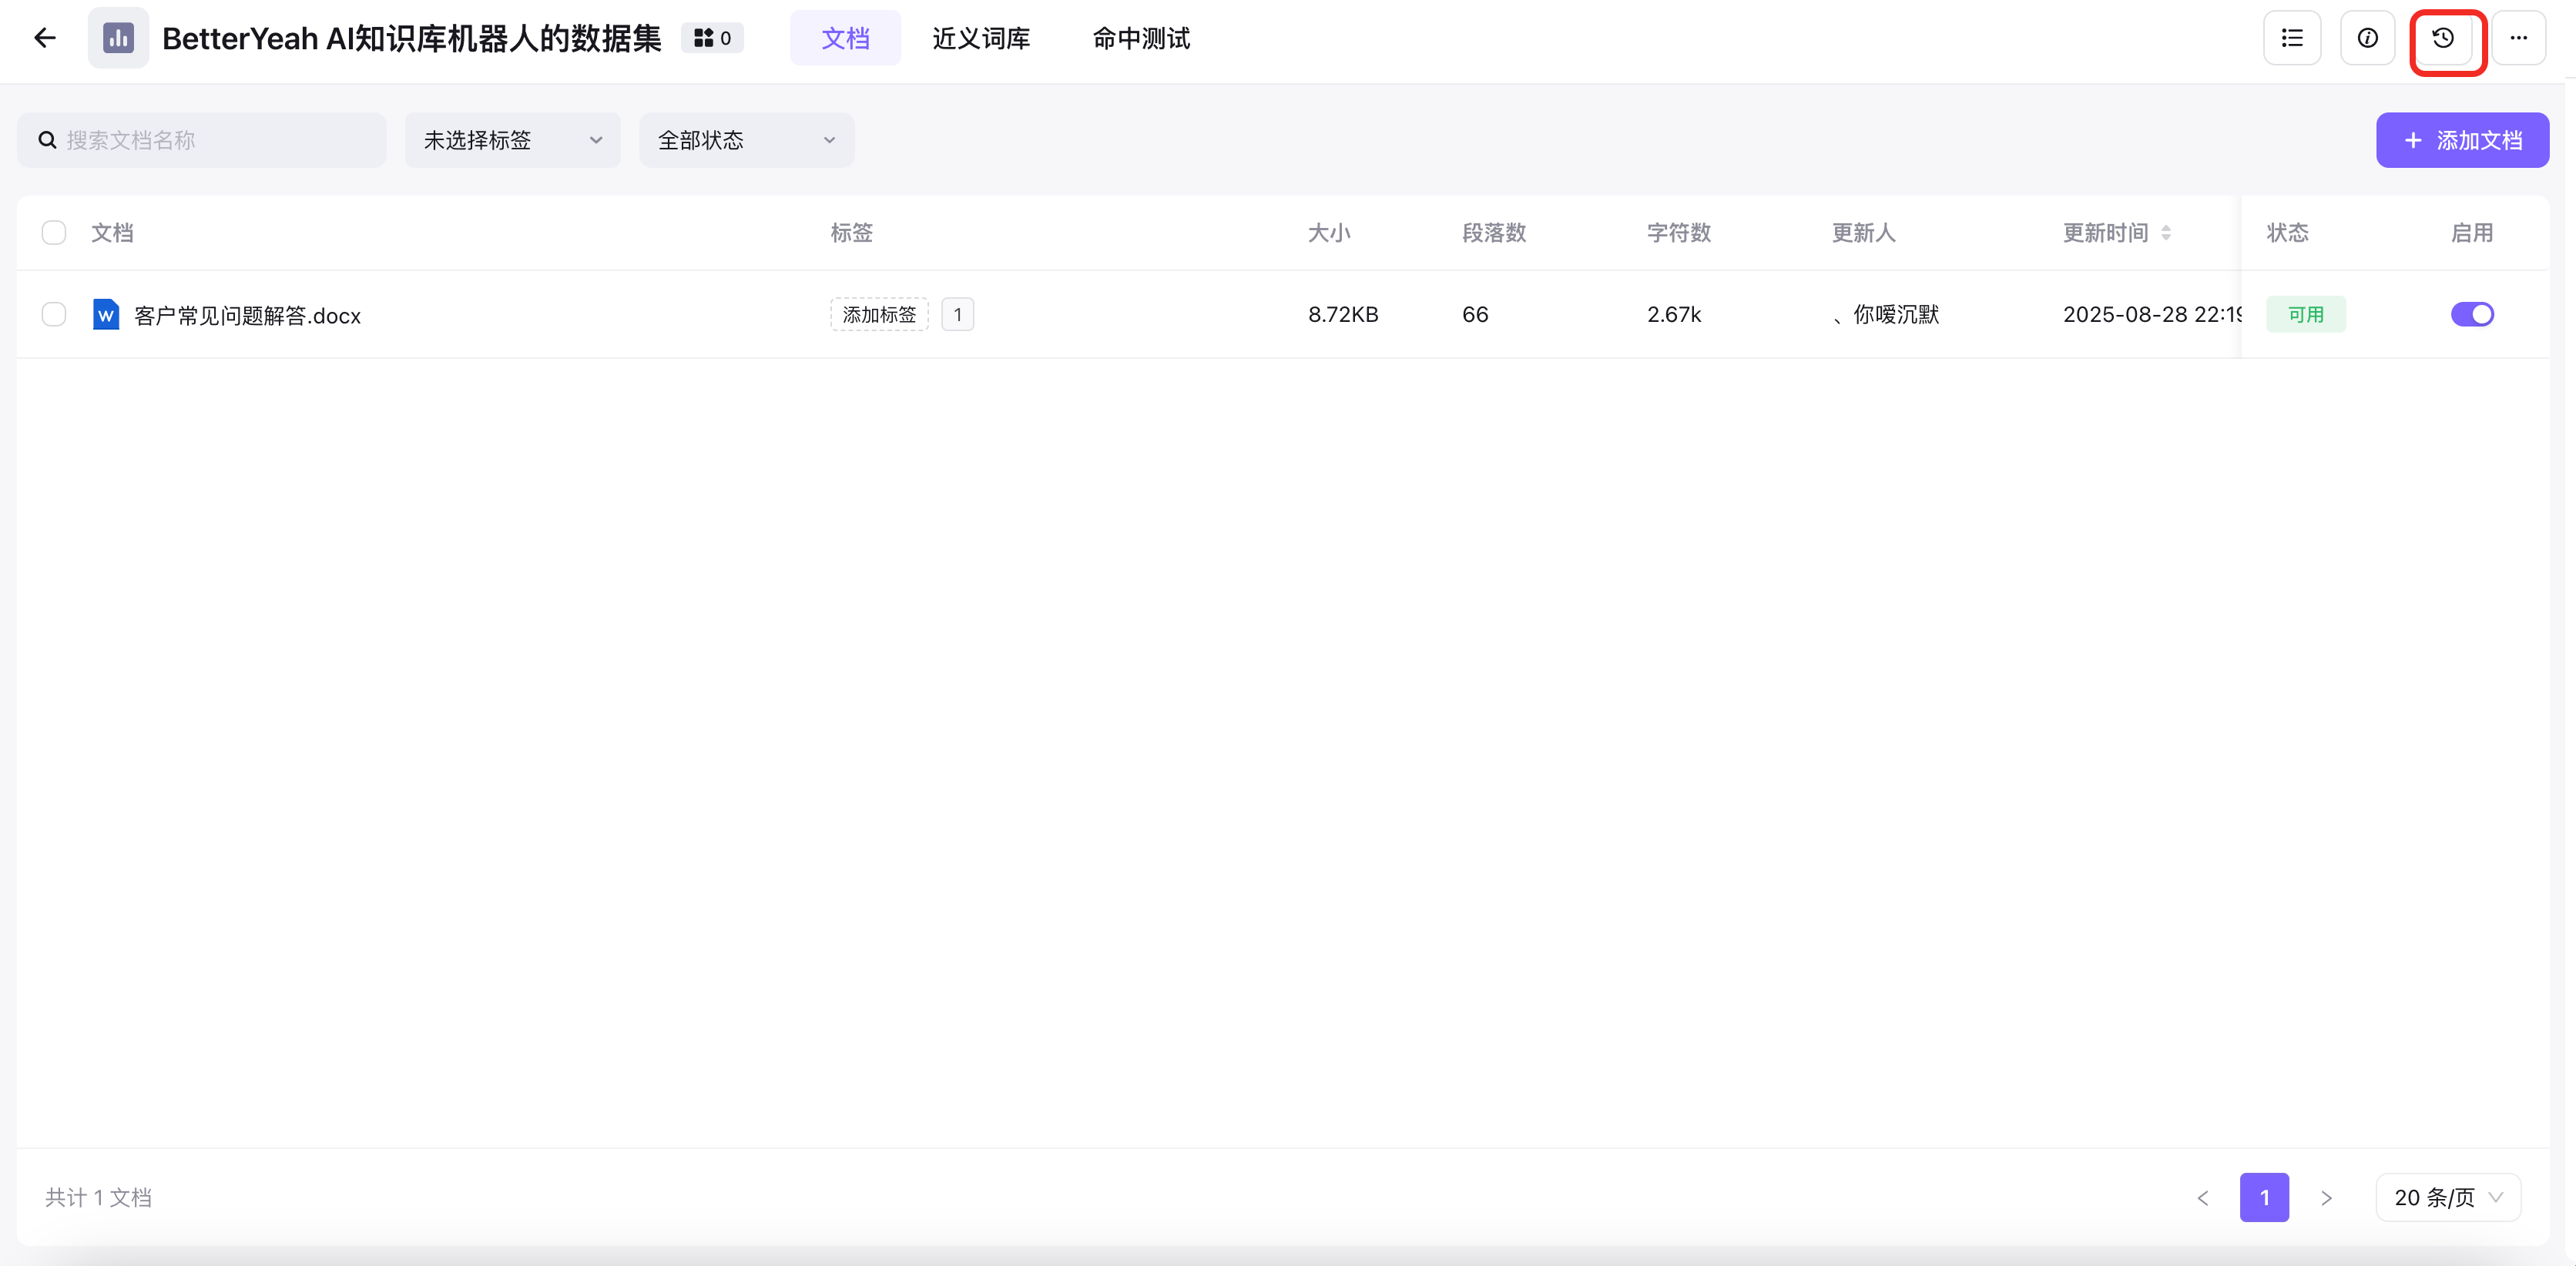The width and height of the screenshot is (2576, 1266).
Task: Click the 更新人 column header
Action: coord(1864,233)
